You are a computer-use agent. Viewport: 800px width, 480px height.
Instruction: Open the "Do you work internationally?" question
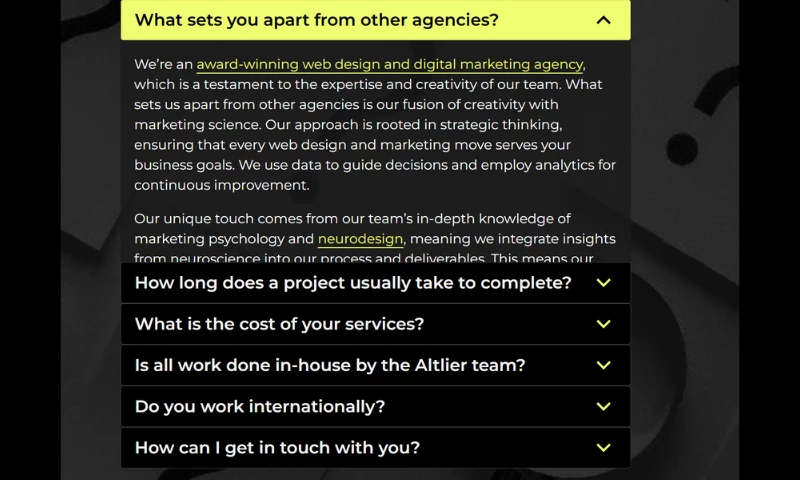pos(259,406)
